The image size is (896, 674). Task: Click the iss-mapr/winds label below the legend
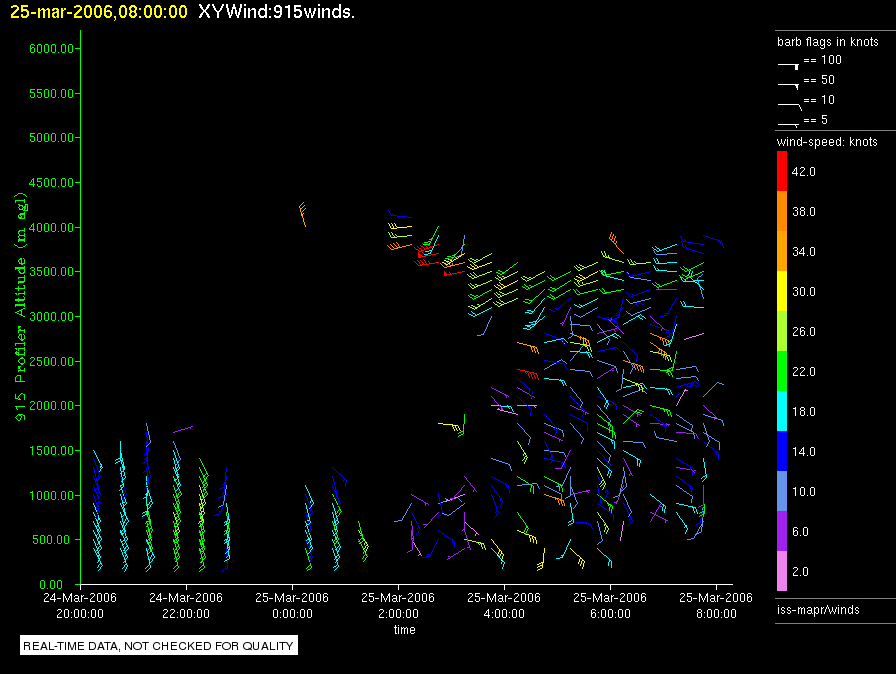click(818, 609)
